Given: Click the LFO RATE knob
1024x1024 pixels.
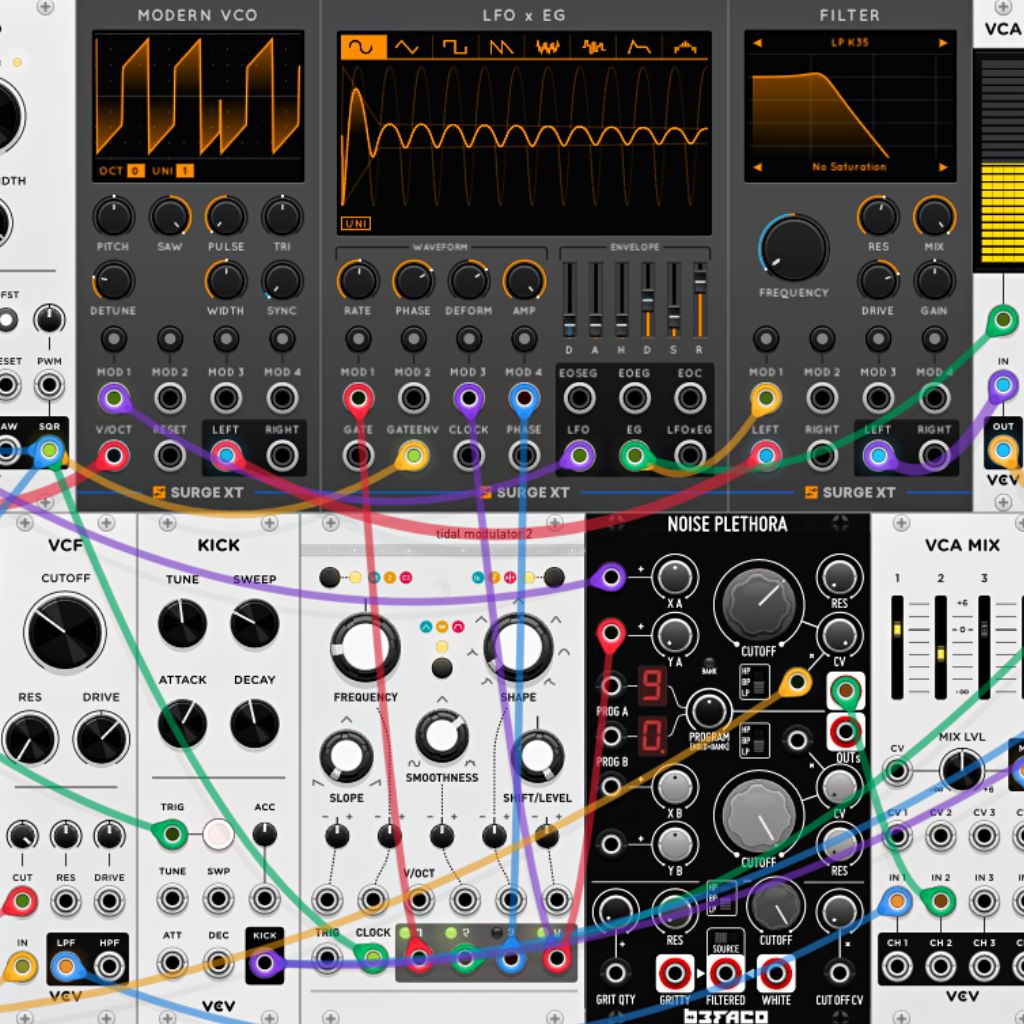Looking at the screenshot, I should pos(358,280).
